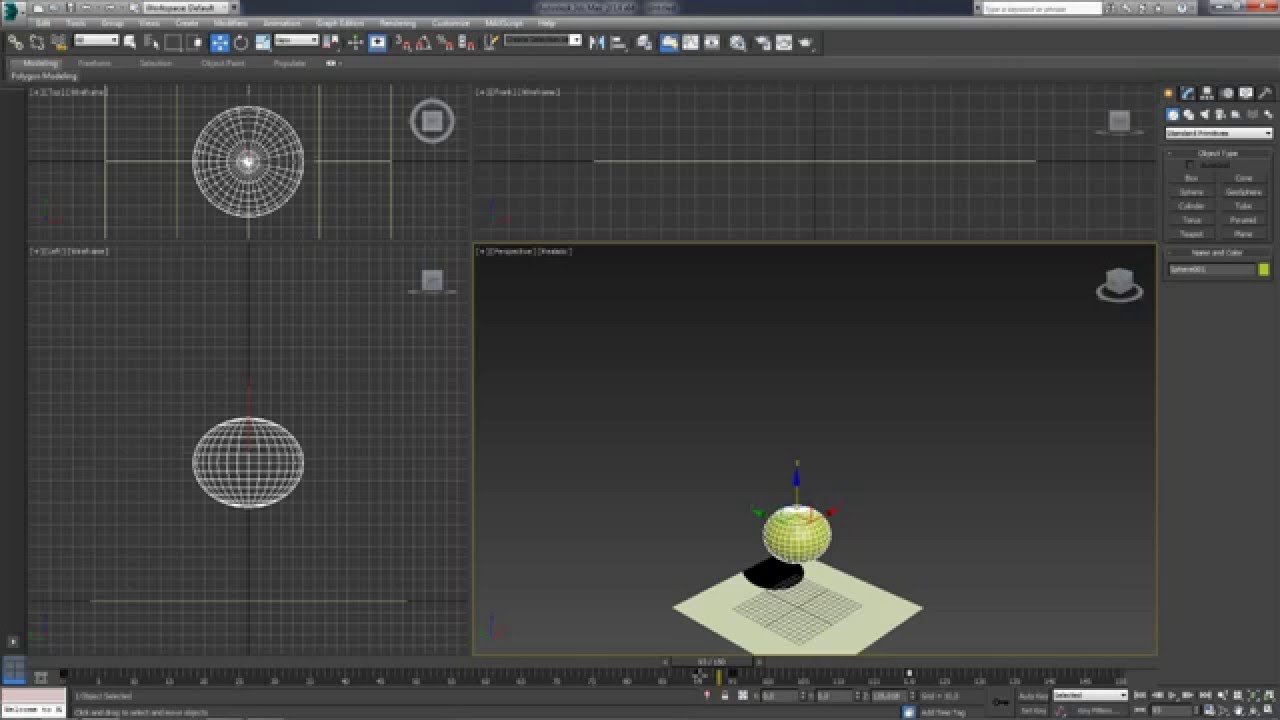Activate the Select and Move tool
The image size is (1280, 720).
pos(219,42)
